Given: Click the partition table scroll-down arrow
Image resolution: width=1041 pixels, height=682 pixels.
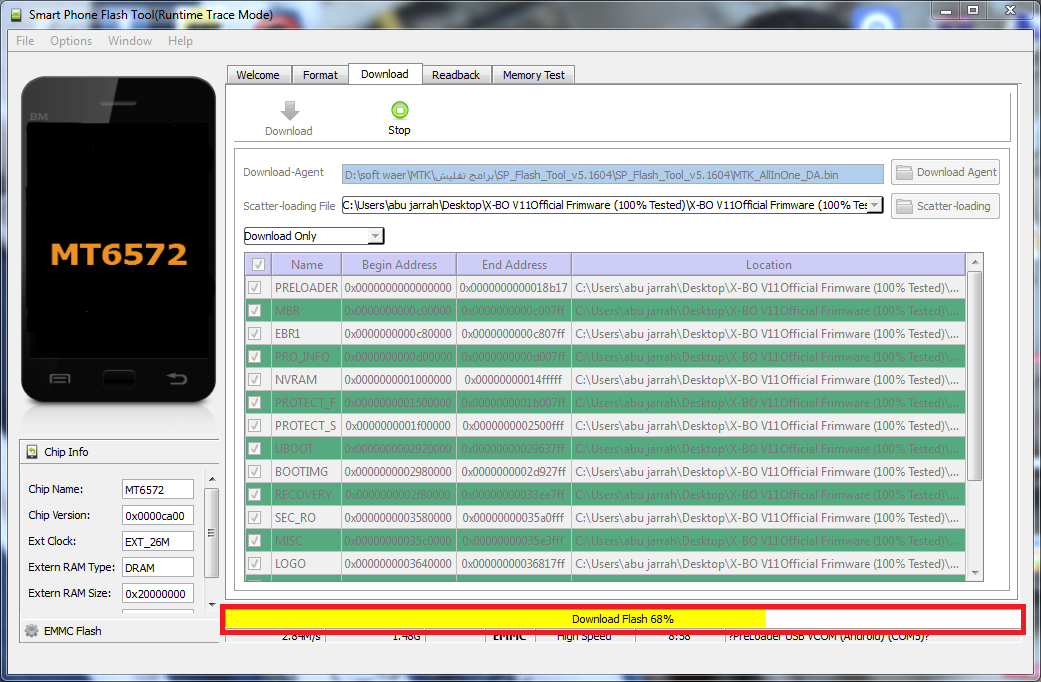Looking at the screenshot, I should [975, 572].
